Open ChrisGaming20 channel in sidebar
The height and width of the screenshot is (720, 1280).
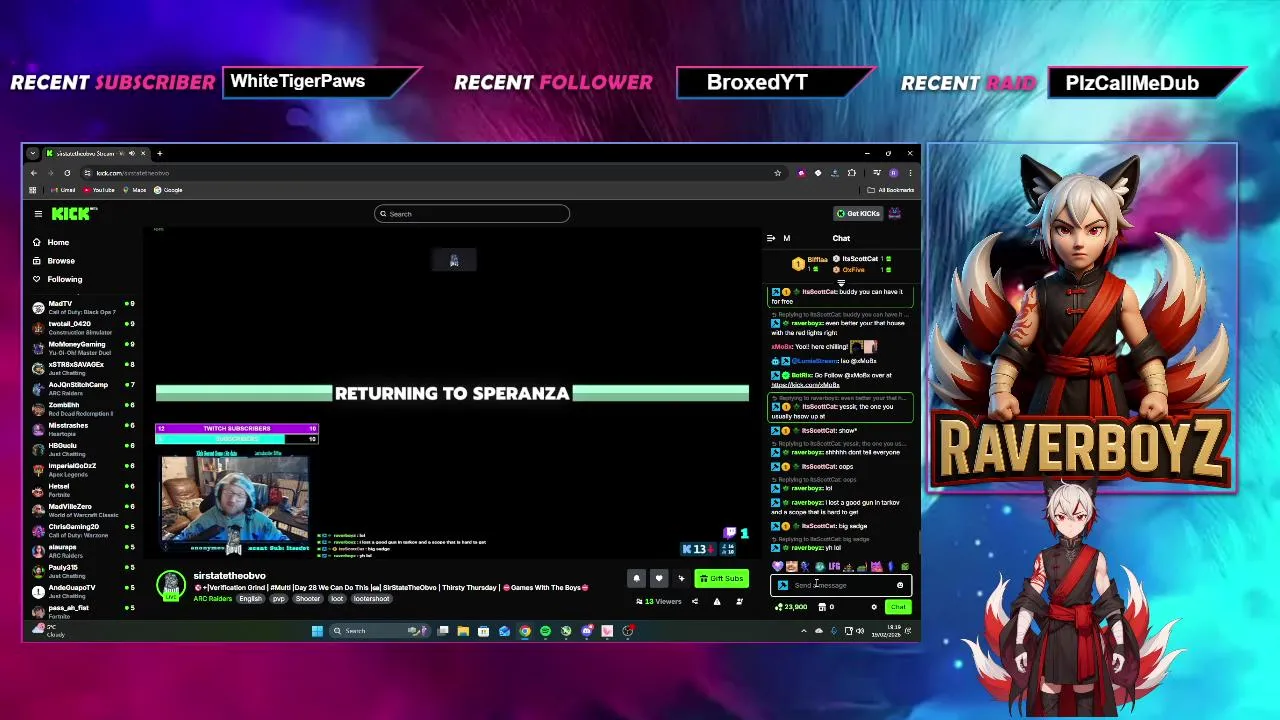tap(85, 530)
